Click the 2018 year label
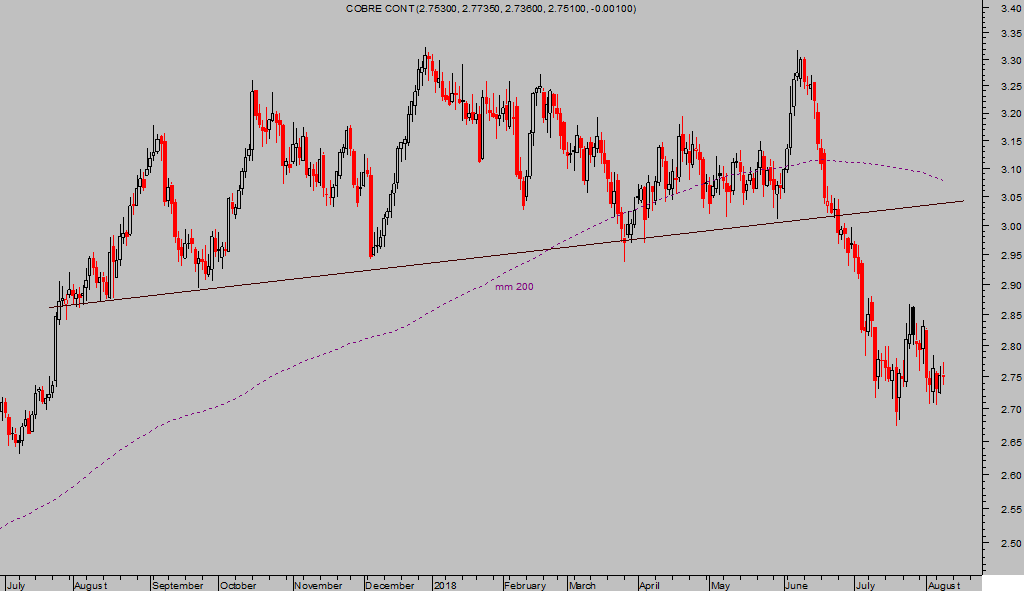The width and height of the screenshot is (1024, 591). click(x=445, y=585)
